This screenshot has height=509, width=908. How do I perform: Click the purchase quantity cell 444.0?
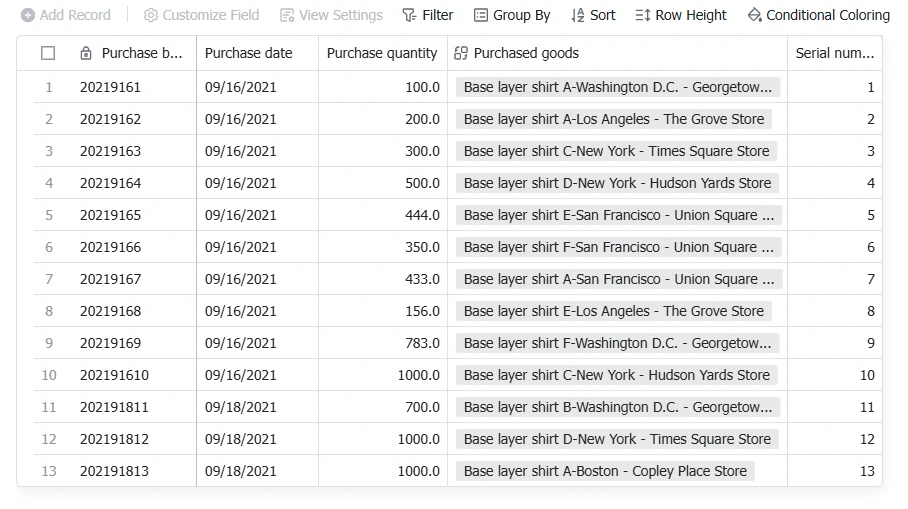(x=383, y=215)
